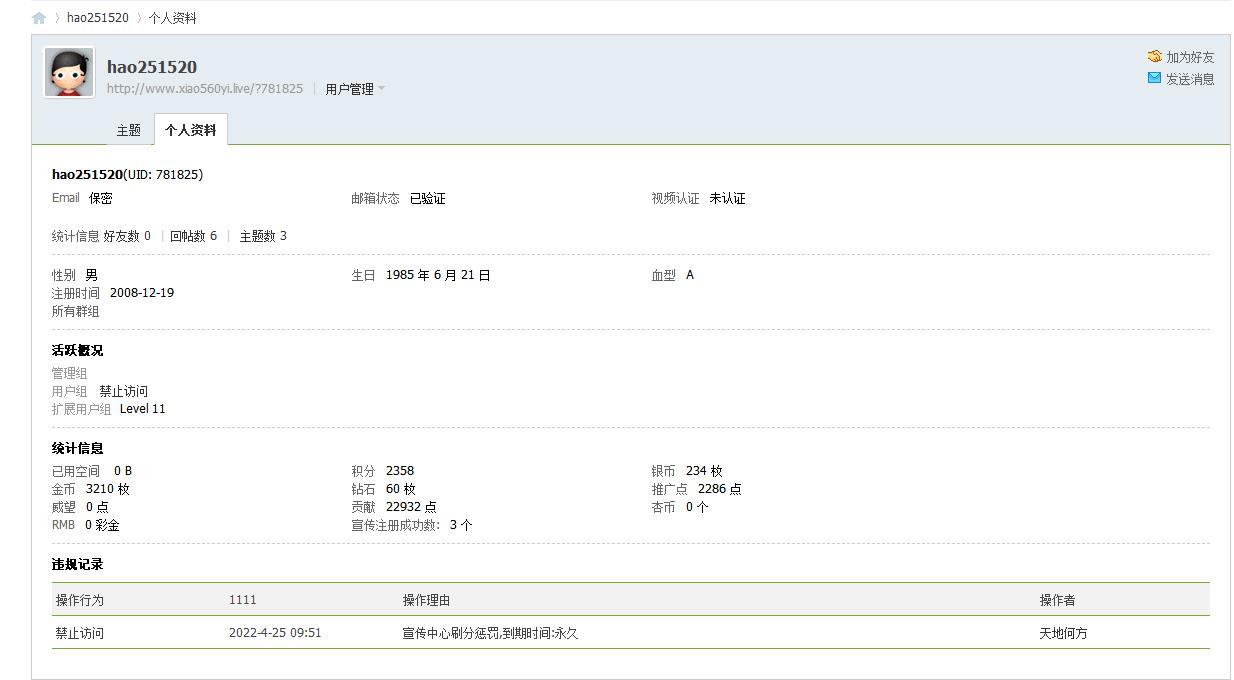The image size is (1234, 680).
Task: Open the profile URL link
Action: pyautogui.click(x=204, y=89)
